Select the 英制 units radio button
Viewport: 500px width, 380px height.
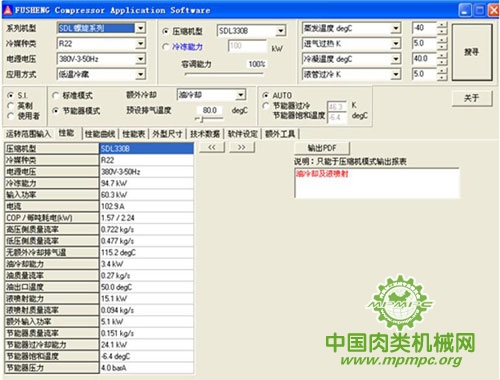pos(11,106)
